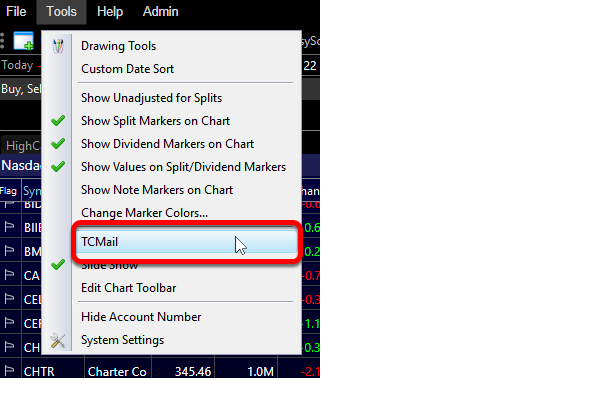Click the Buy, Sell panel header

(x=21, y=89)
